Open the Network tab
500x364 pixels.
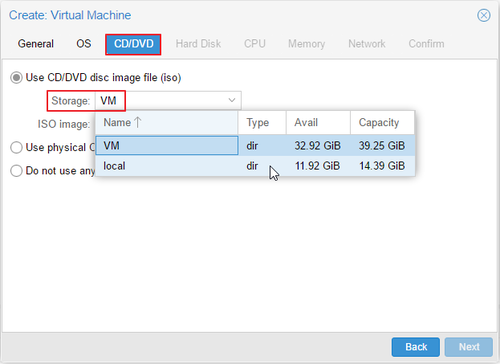367,44
